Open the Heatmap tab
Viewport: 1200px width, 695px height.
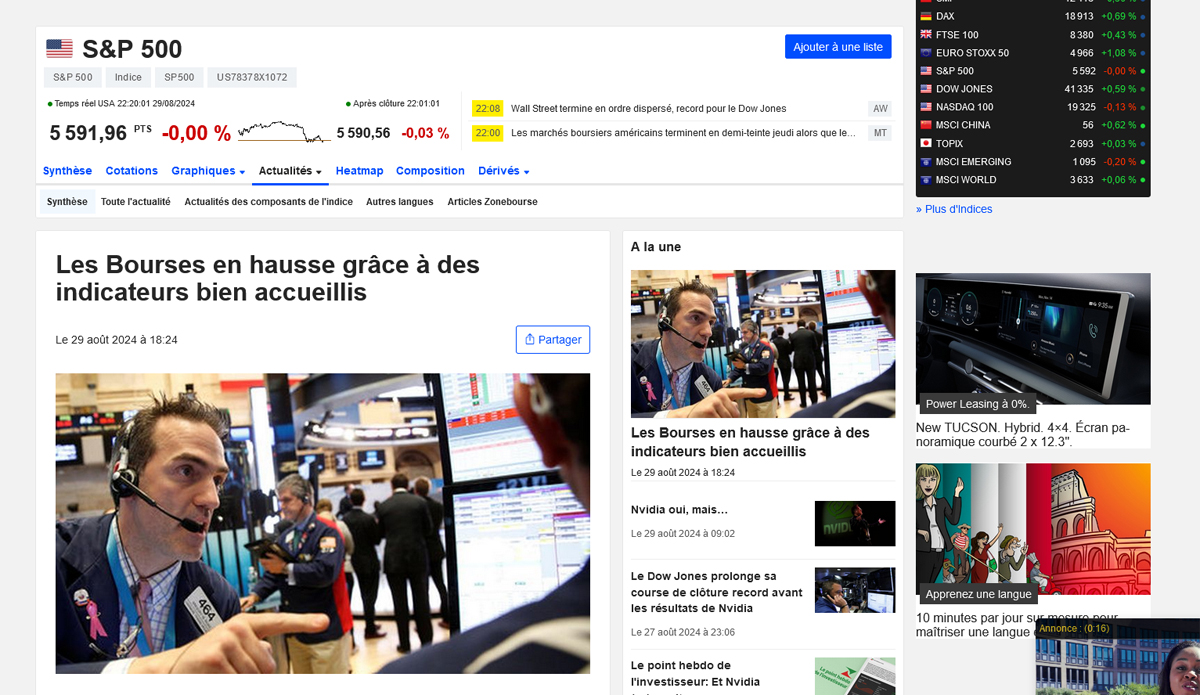359,171
